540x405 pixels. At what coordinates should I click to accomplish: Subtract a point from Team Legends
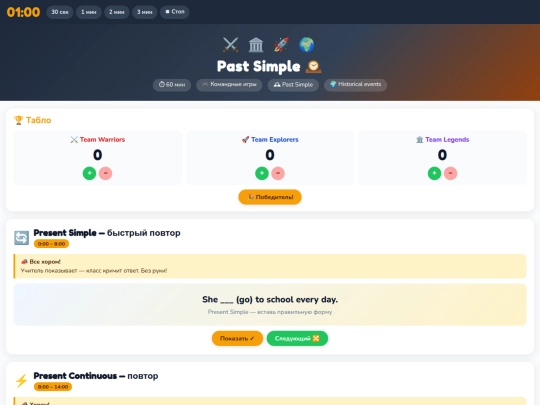point(450,173)
